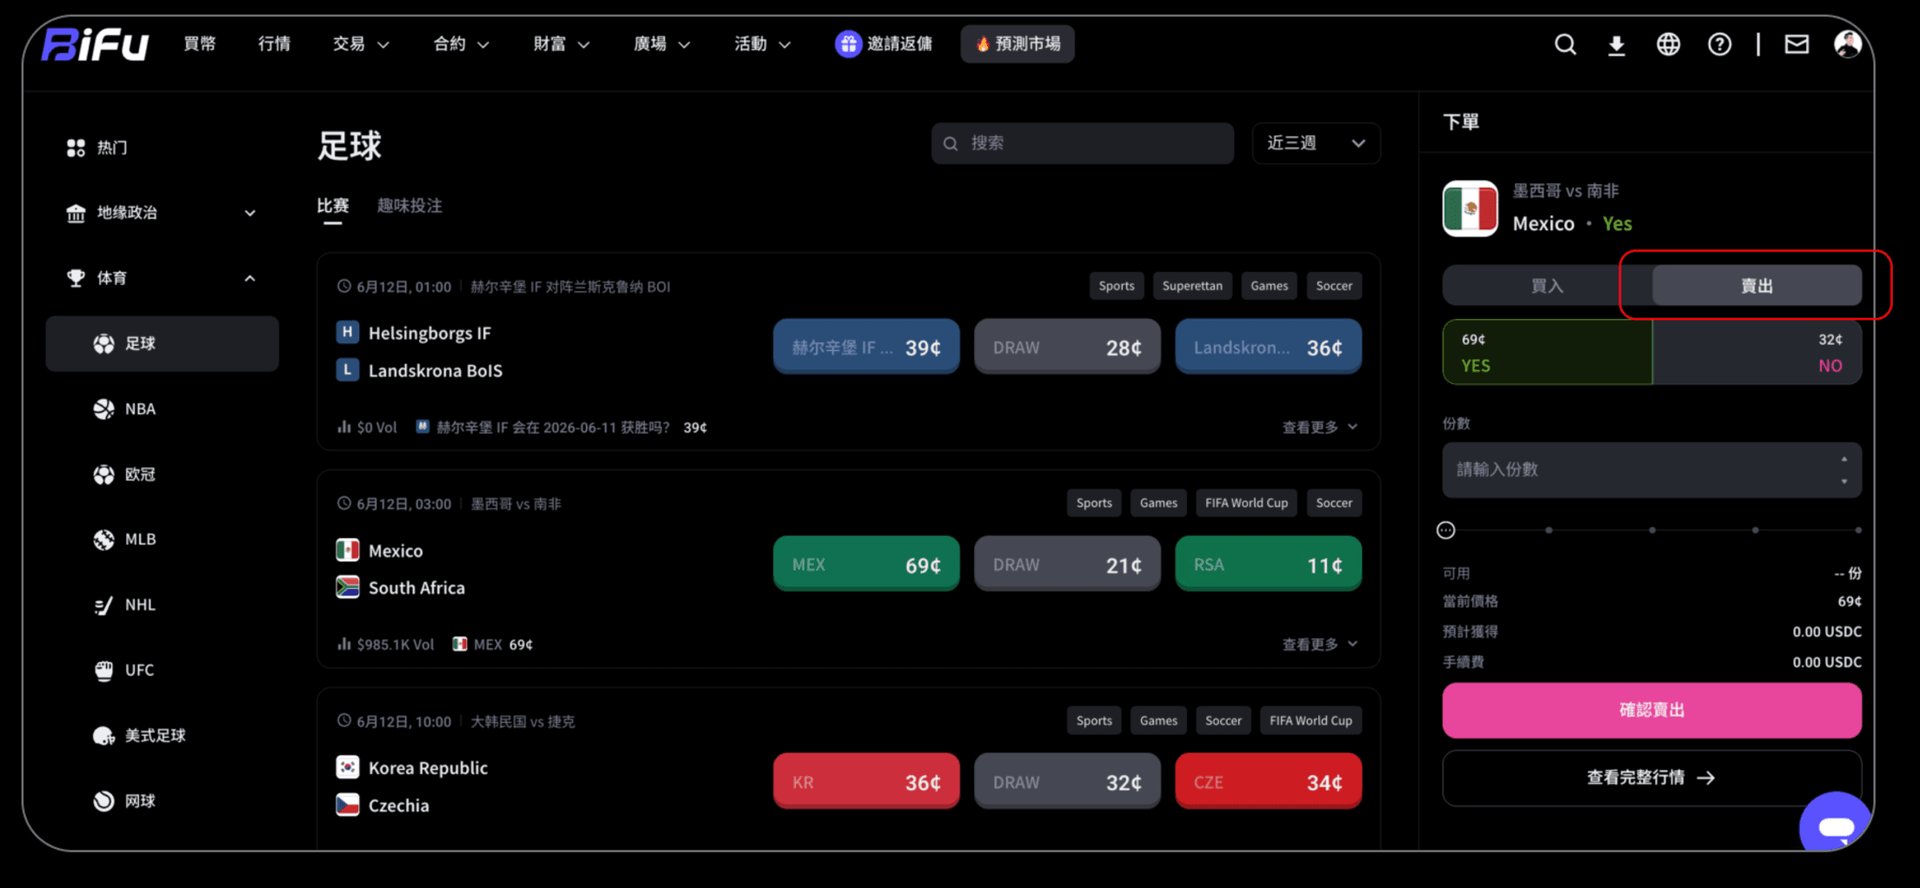Screen dimensions: 1920x888
Task: Expand the 合約 dropdown menu
Action: point(461,44)
